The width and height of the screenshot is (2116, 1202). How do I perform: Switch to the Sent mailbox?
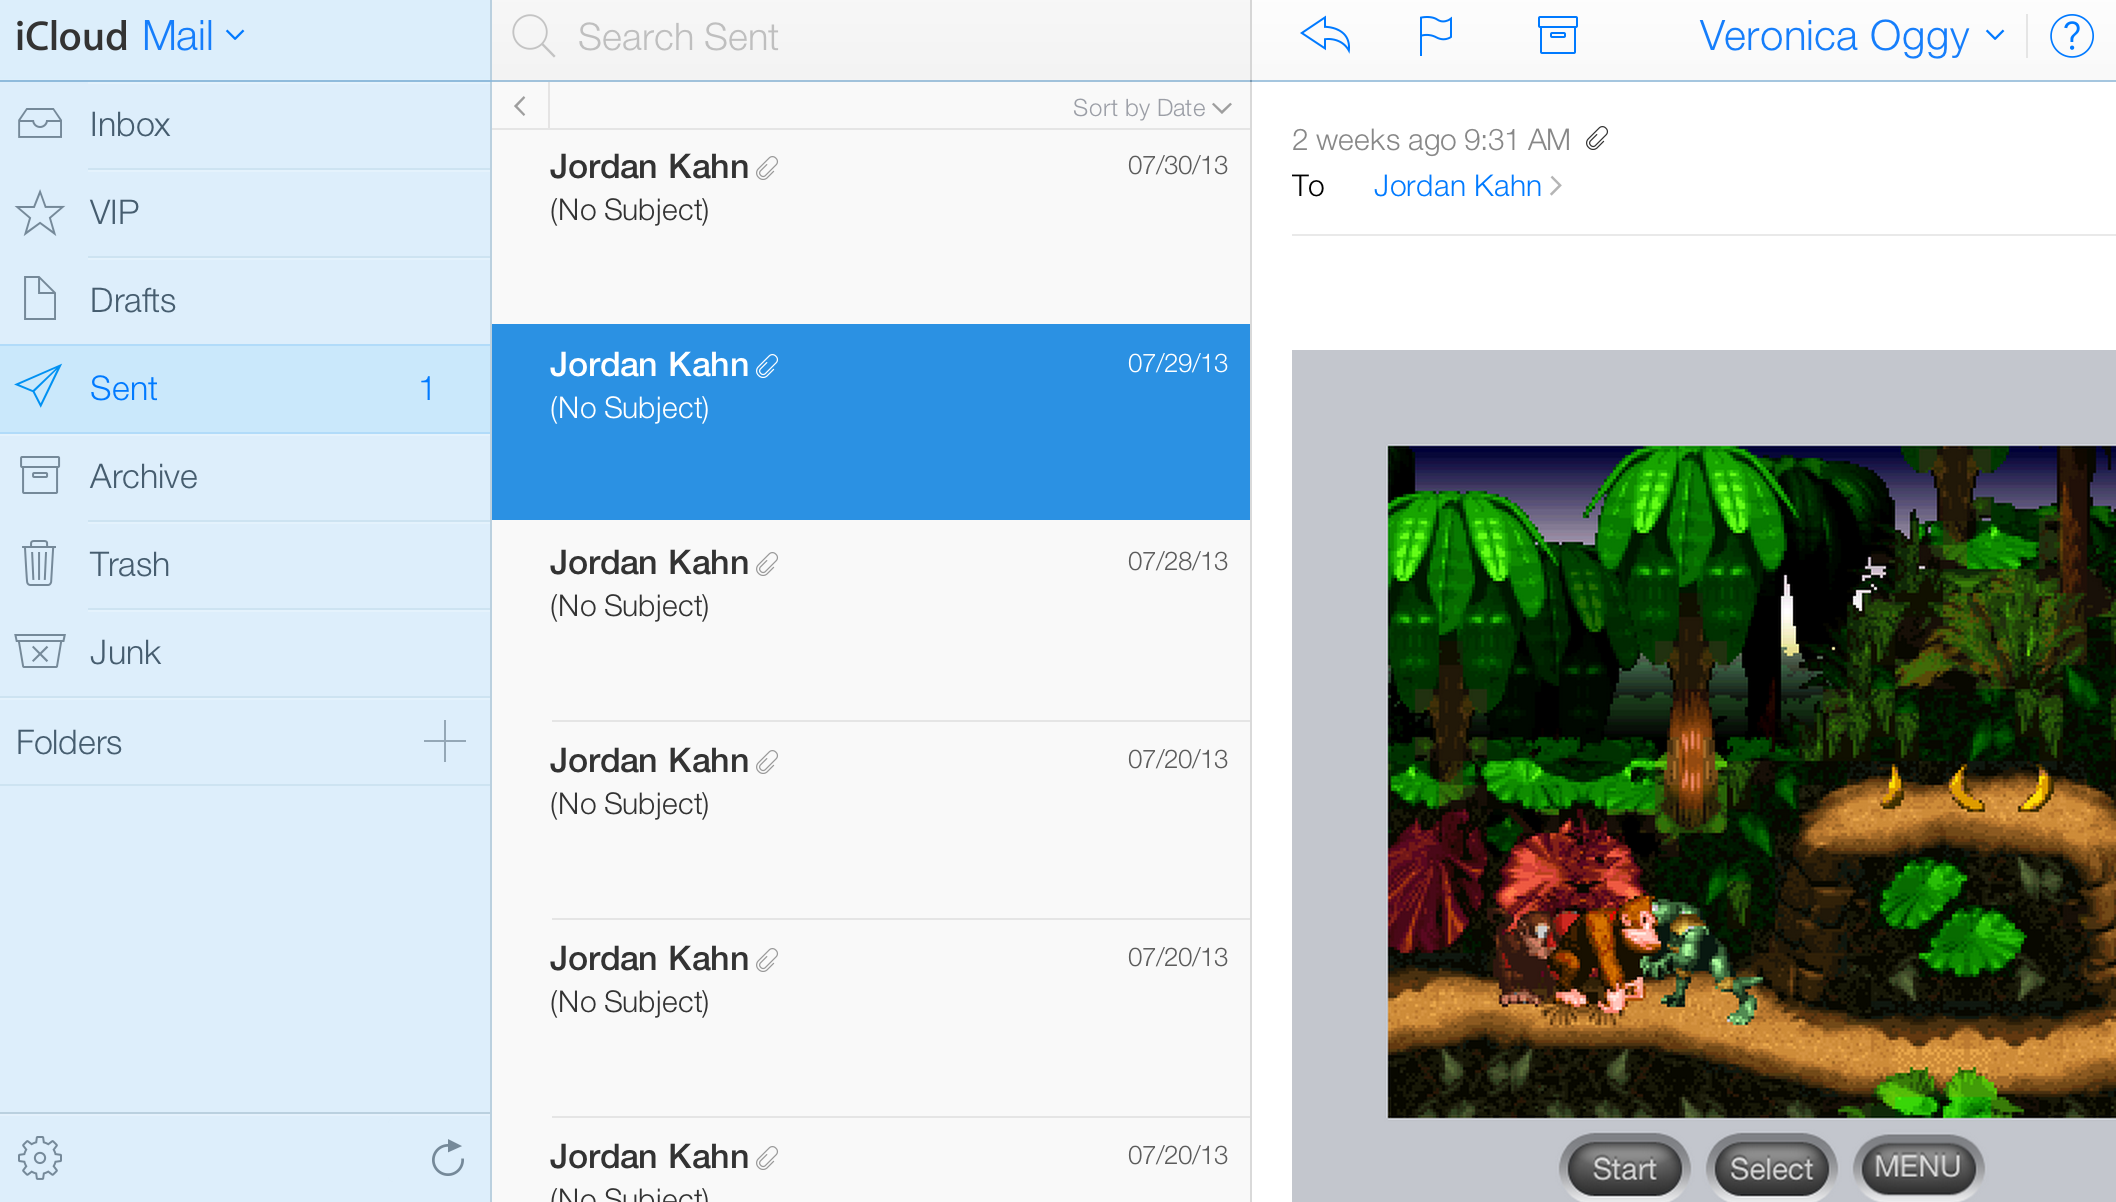123,388
